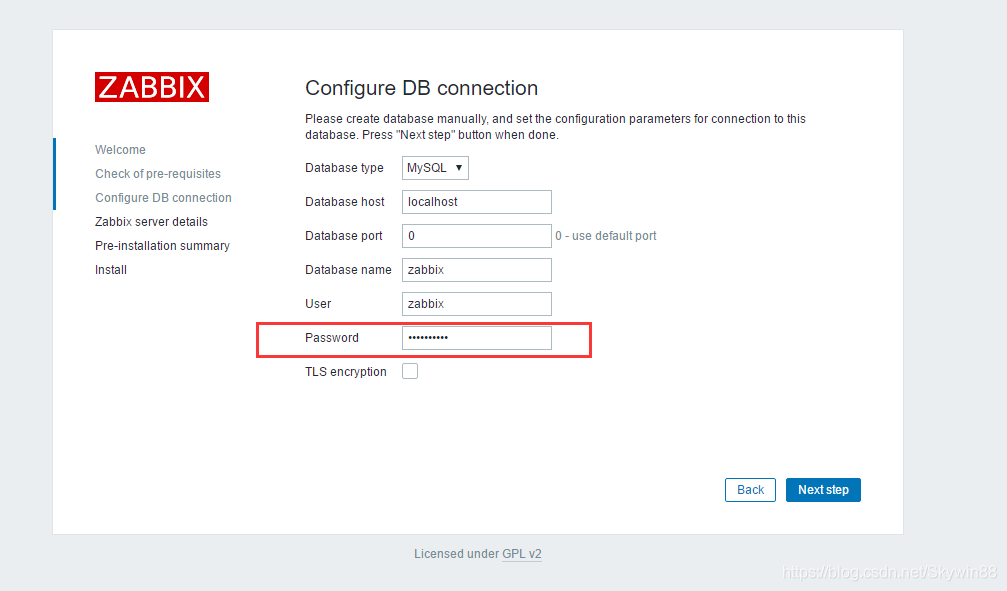Click the ZABBIX logo
Screen dimensions: 1007x591
coord(152,87)
